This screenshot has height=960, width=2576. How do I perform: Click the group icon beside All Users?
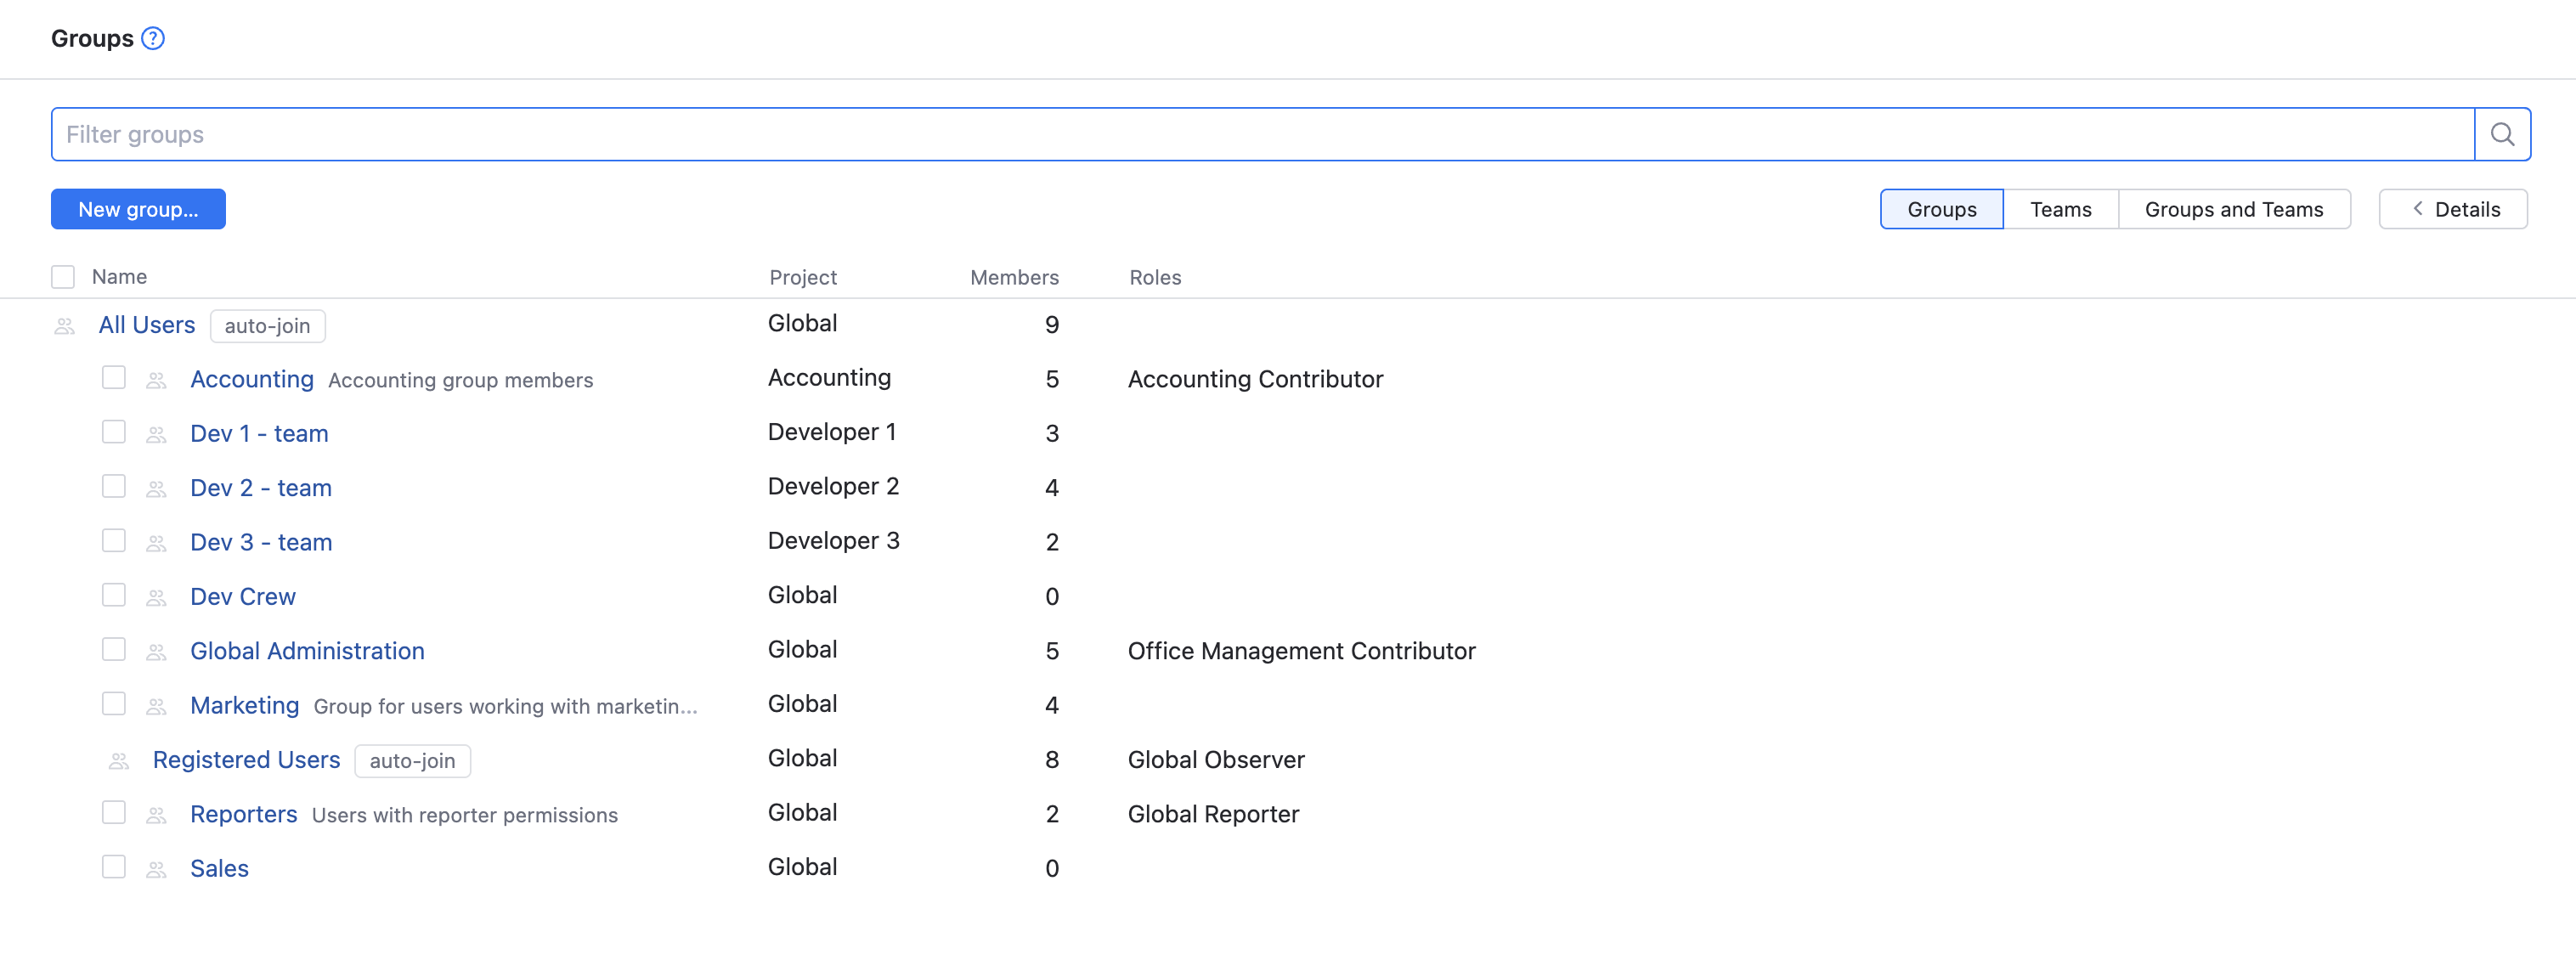click(x=65, y=326)
